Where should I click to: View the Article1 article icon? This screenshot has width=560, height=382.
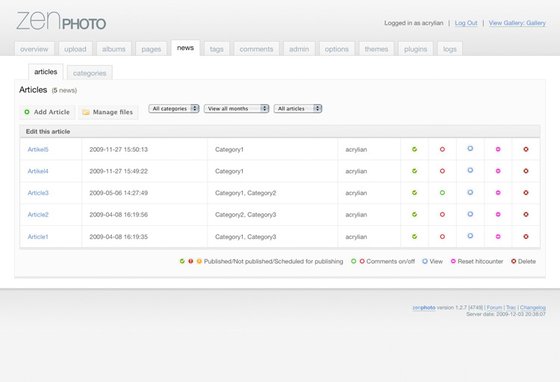(470, 236)
